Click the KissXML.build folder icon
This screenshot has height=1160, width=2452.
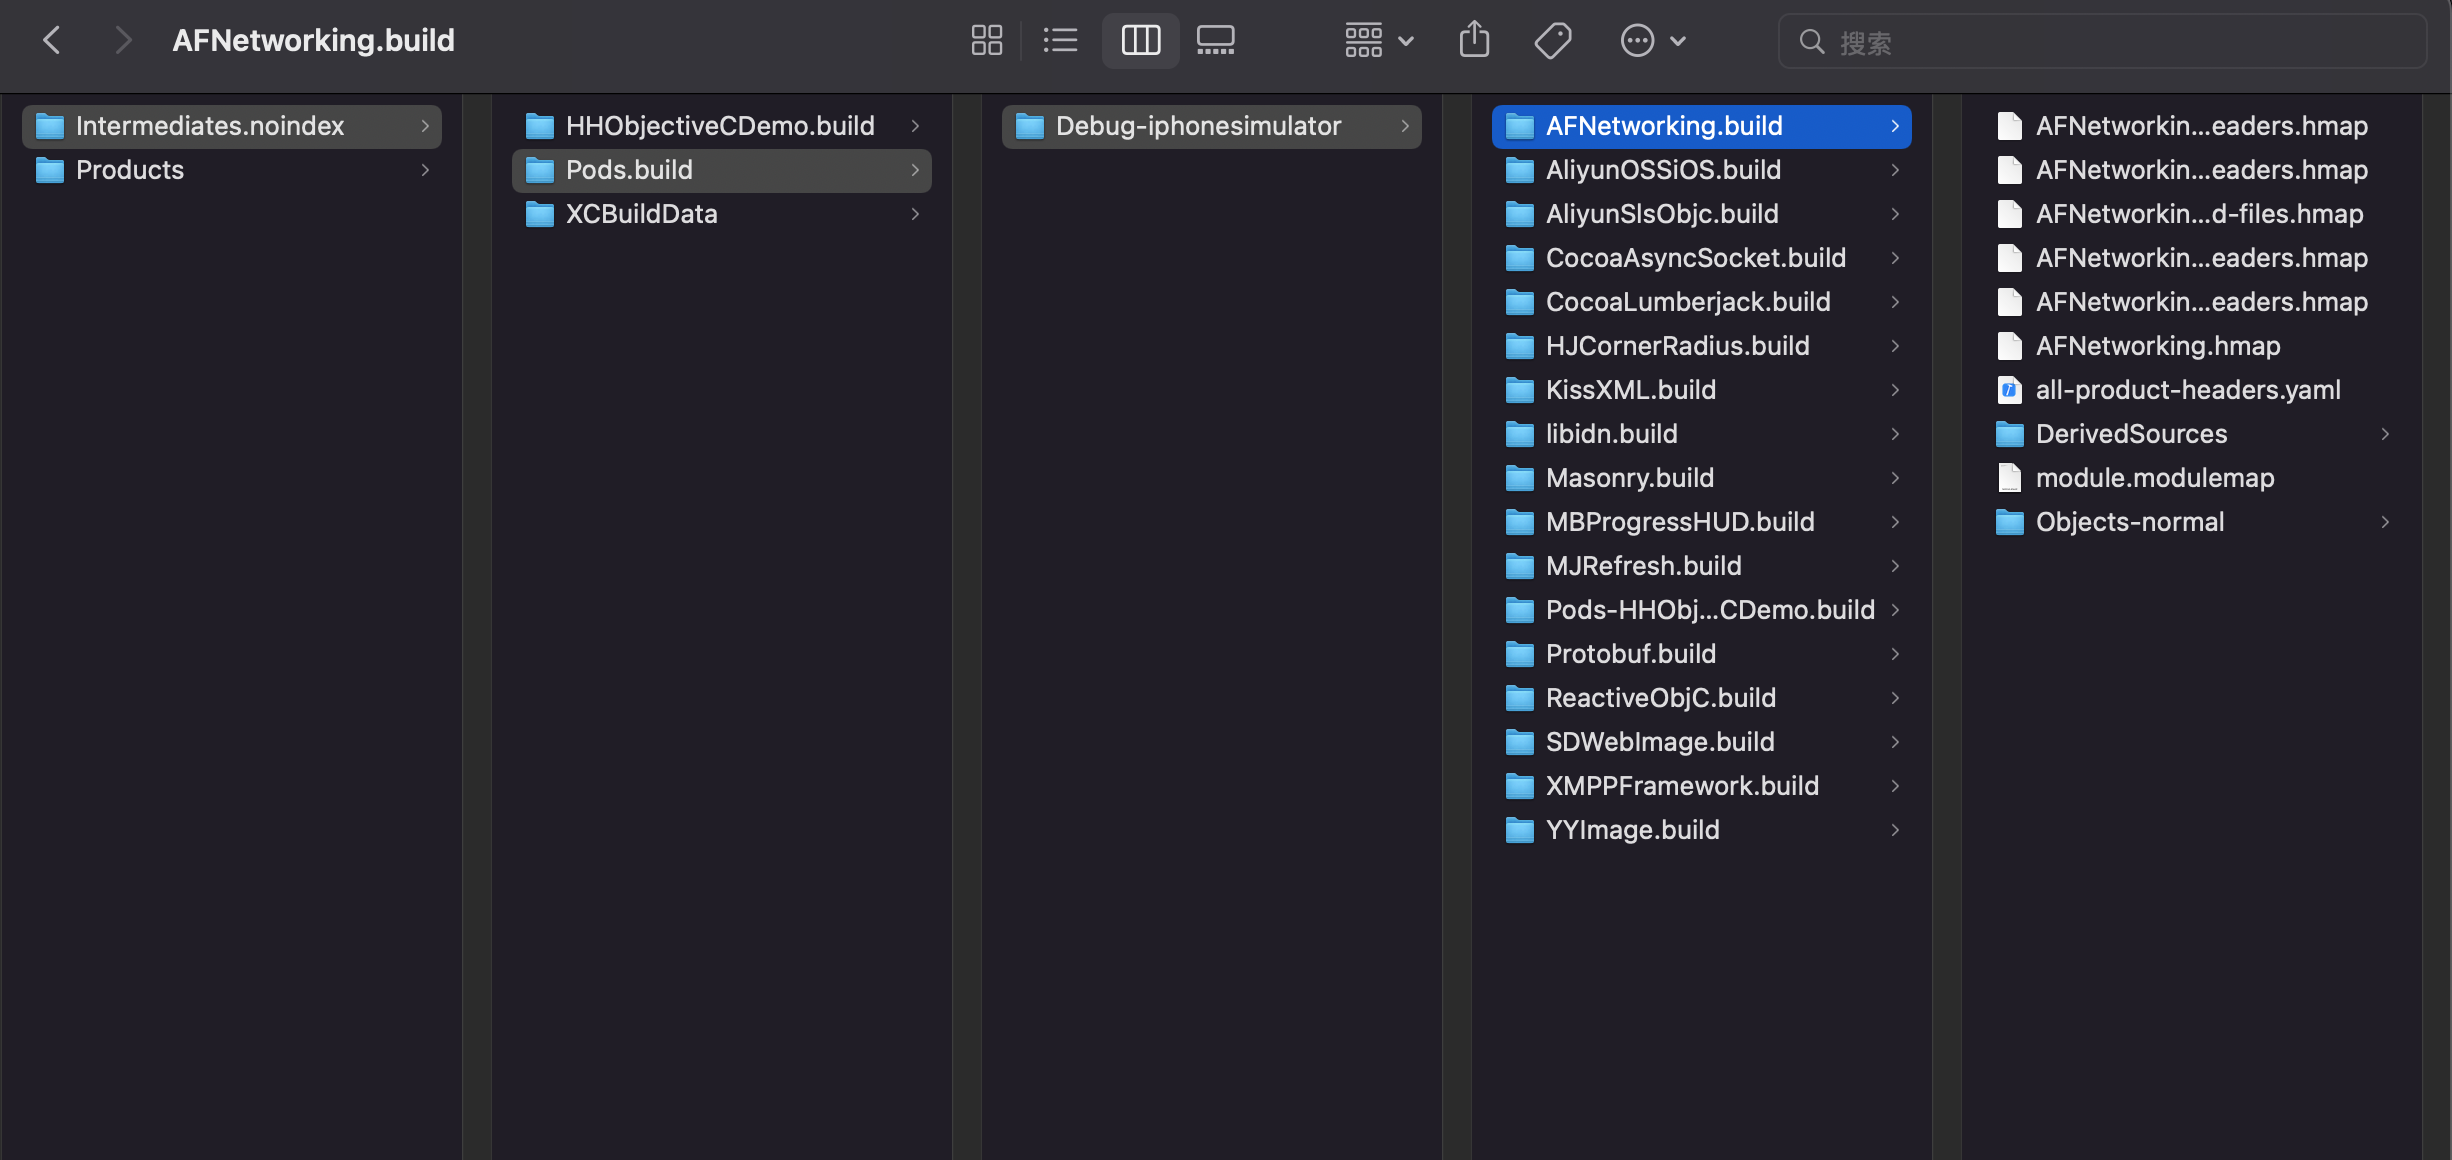click(x=1520, y=390)
